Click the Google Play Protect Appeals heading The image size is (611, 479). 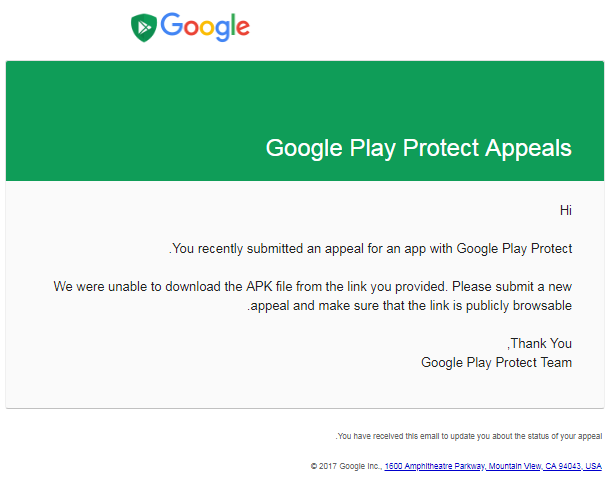pos(419,148)
